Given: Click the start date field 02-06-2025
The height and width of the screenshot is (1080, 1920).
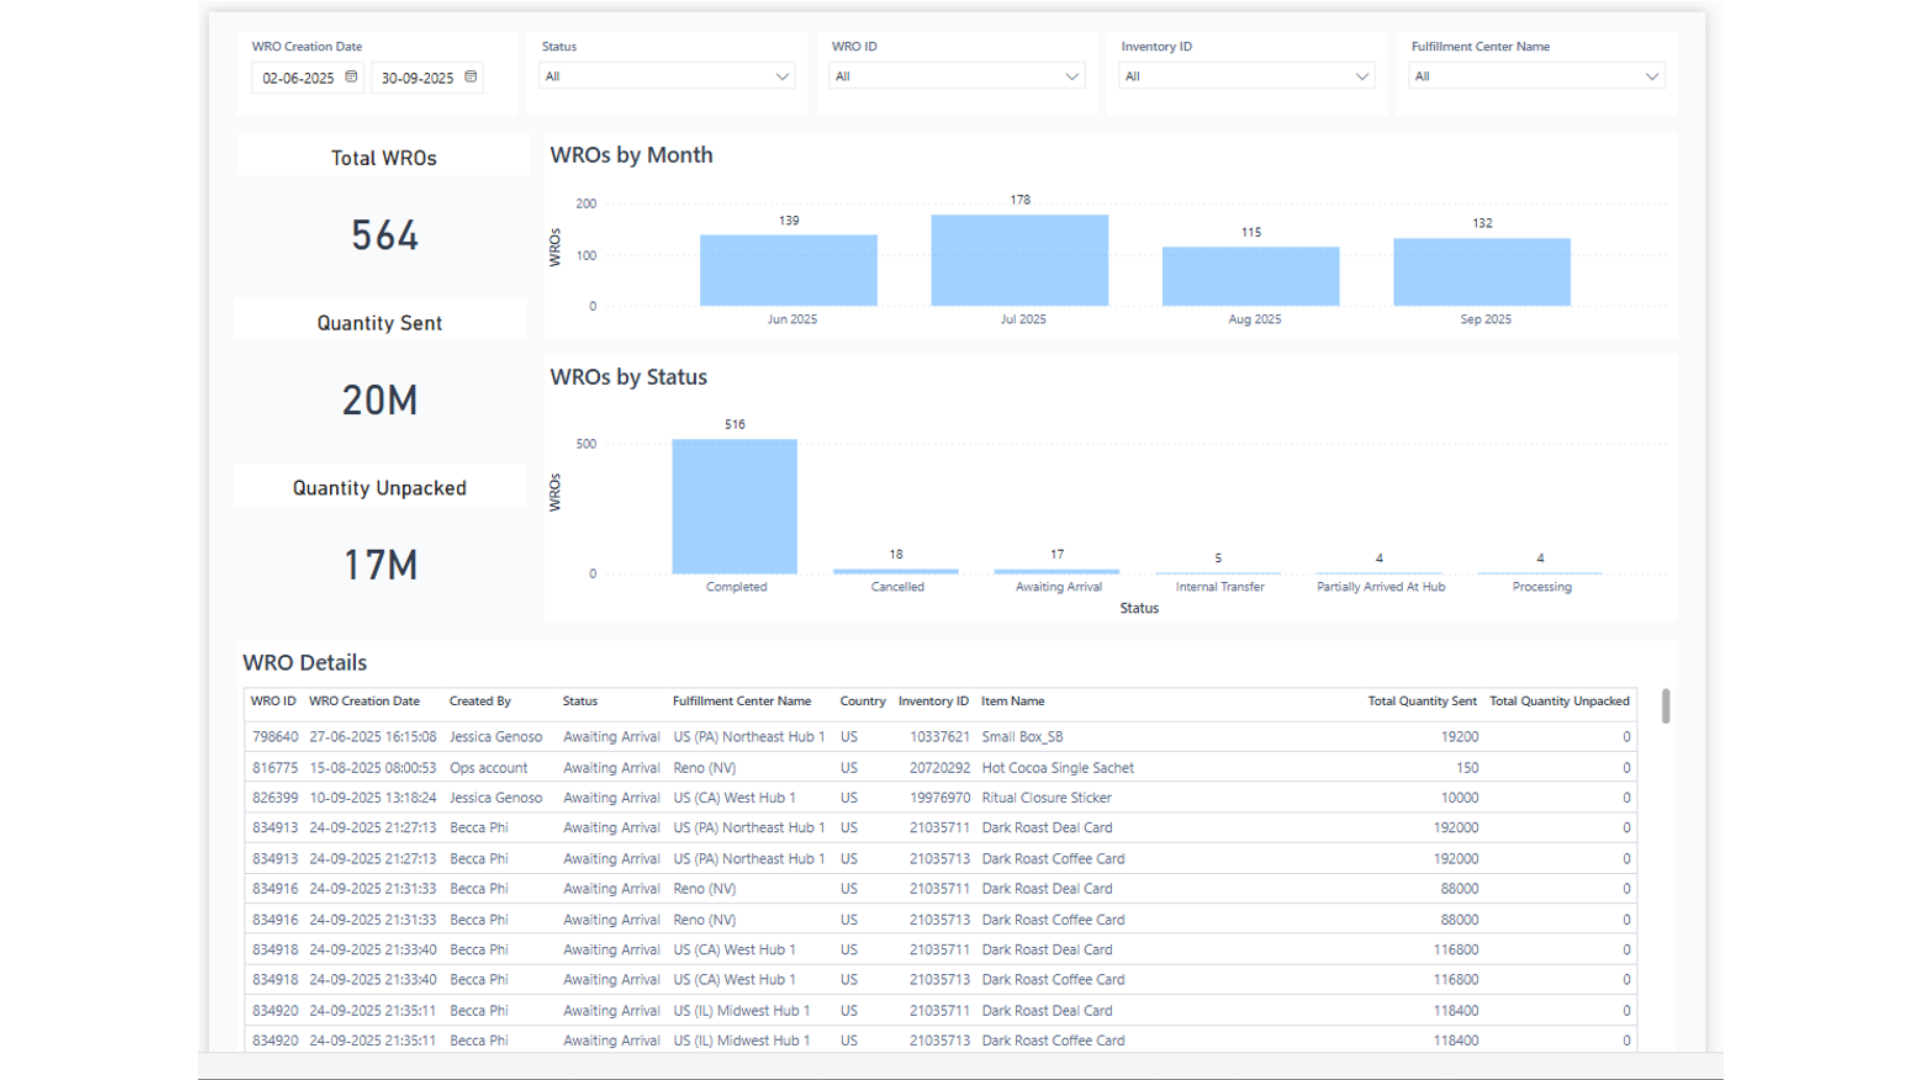Looking at the screenshot, I should pyautogui.click(x=298, y=78).
